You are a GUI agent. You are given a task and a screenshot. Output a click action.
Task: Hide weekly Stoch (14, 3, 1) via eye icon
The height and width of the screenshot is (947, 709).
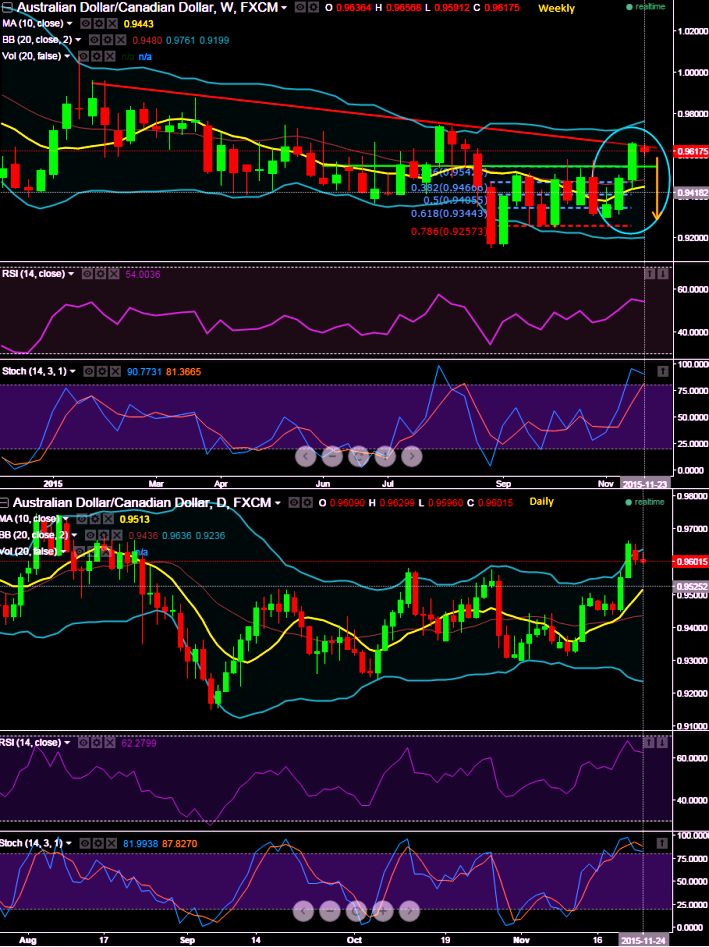tap(89, 371)
